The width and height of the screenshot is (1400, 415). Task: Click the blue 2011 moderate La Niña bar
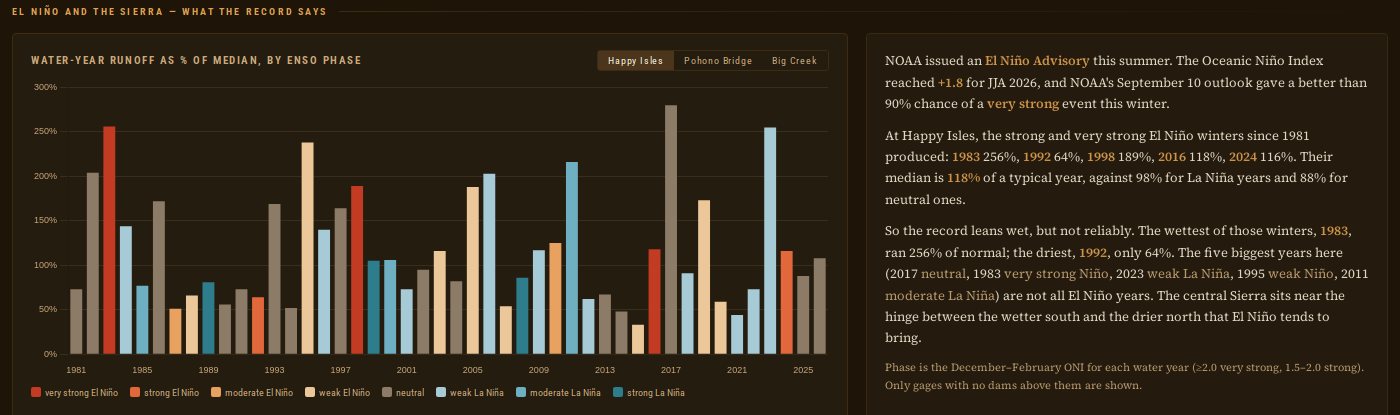click(x=572, y=258)
